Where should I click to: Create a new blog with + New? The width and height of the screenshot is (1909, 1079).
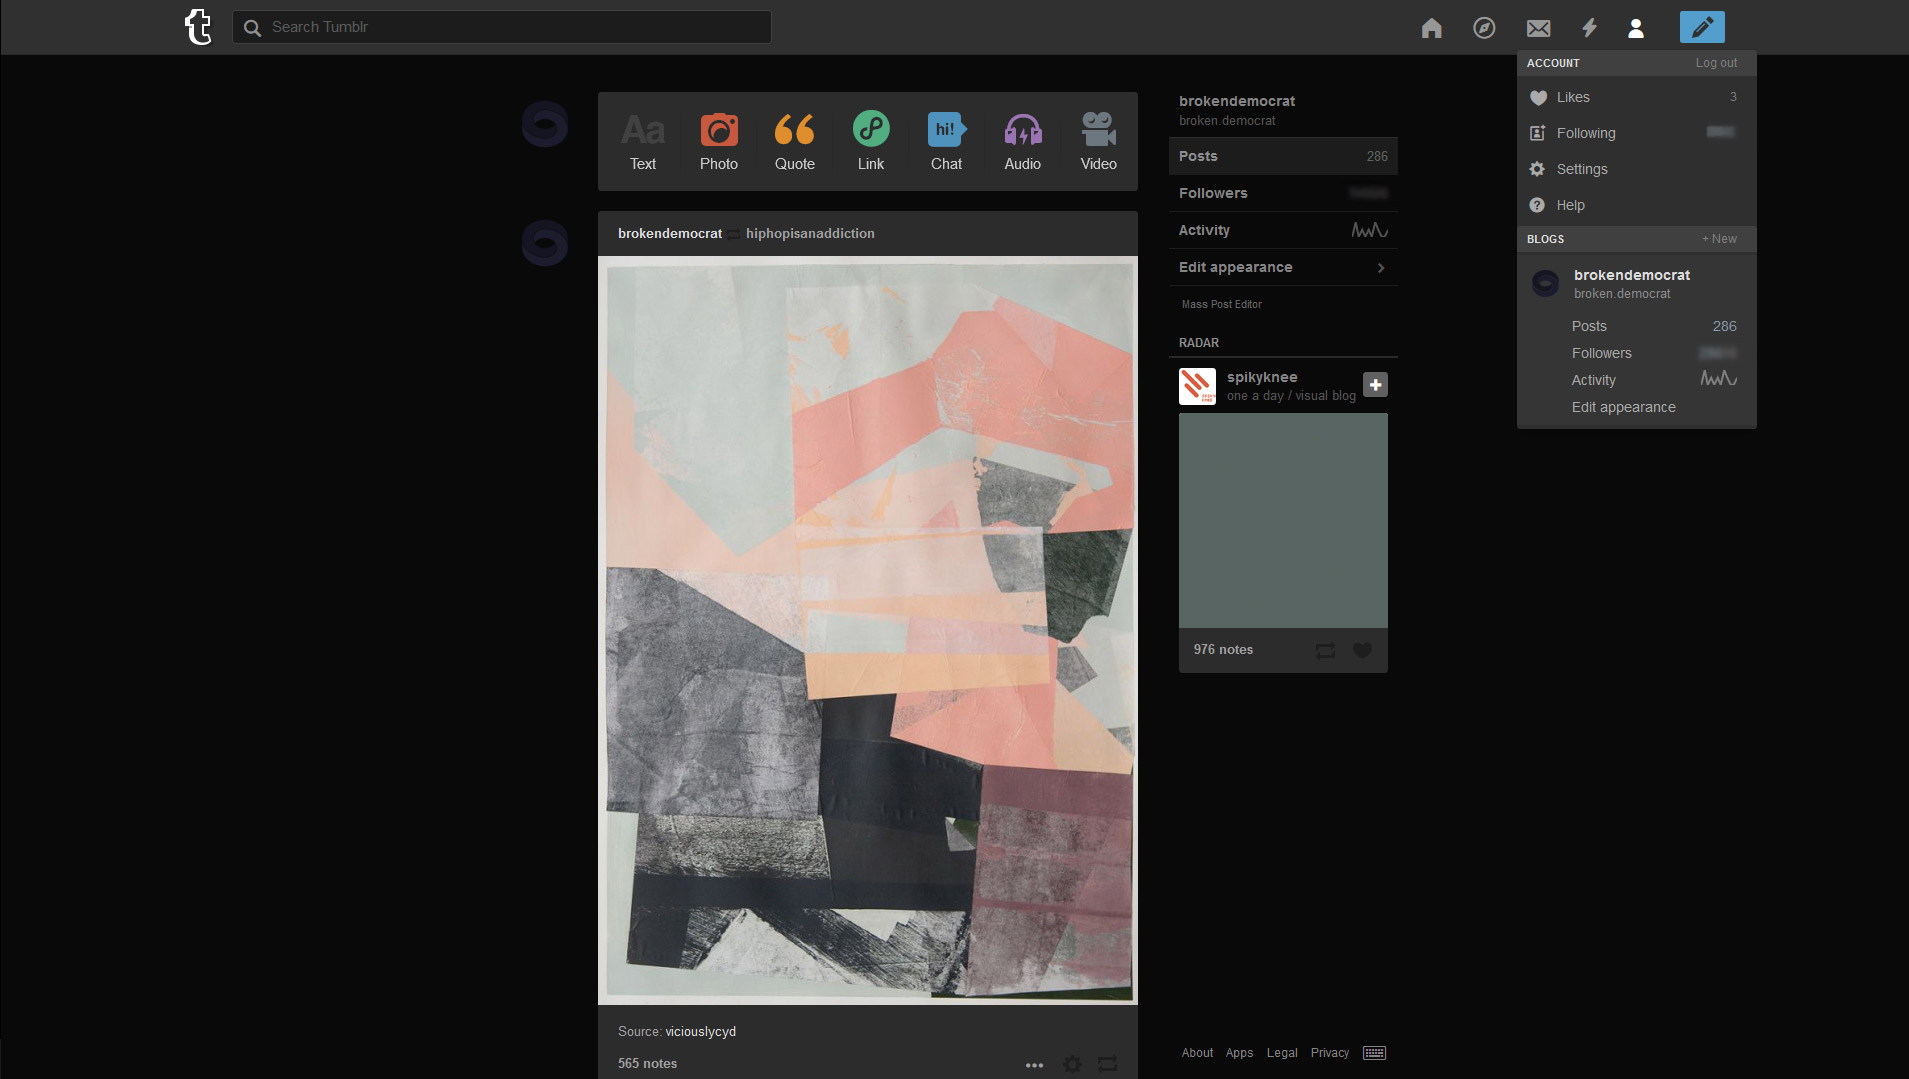[x=1720, y=239]
